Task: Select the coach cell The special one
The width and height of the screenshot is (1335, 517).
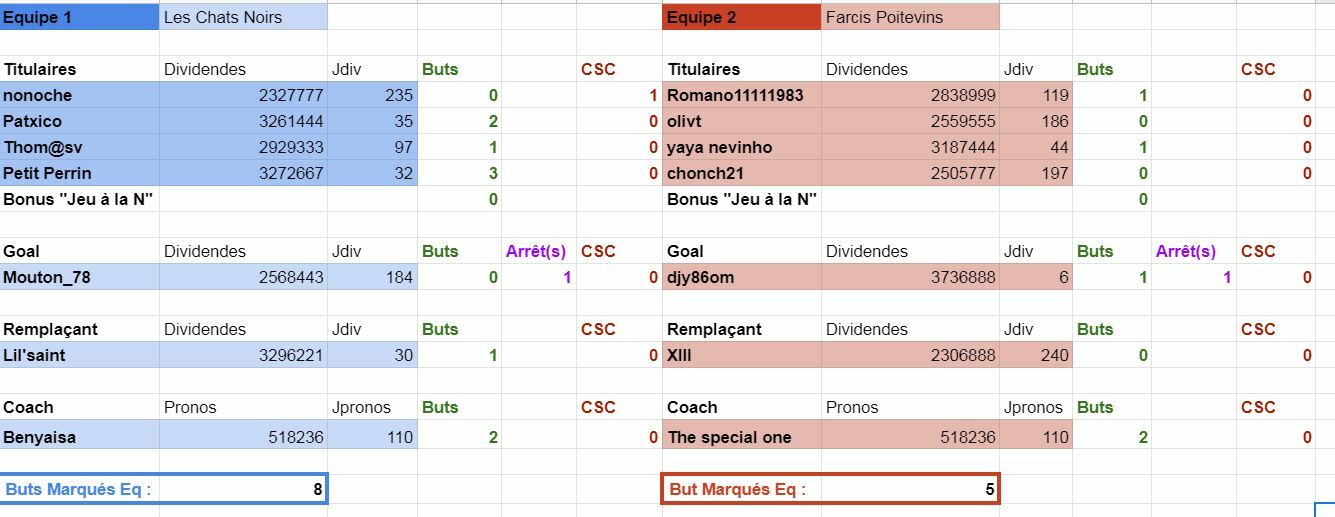Action: (x=741, y=437)
